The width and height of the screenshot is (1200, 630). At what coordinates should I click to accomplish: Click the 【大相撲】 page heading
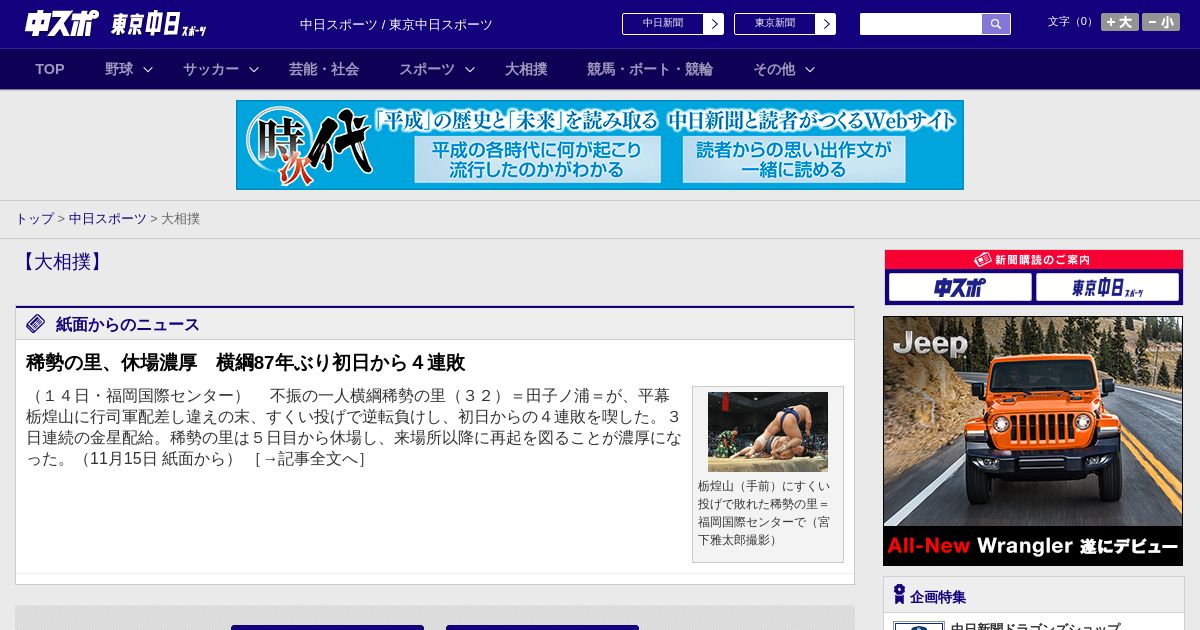(62, 262)
